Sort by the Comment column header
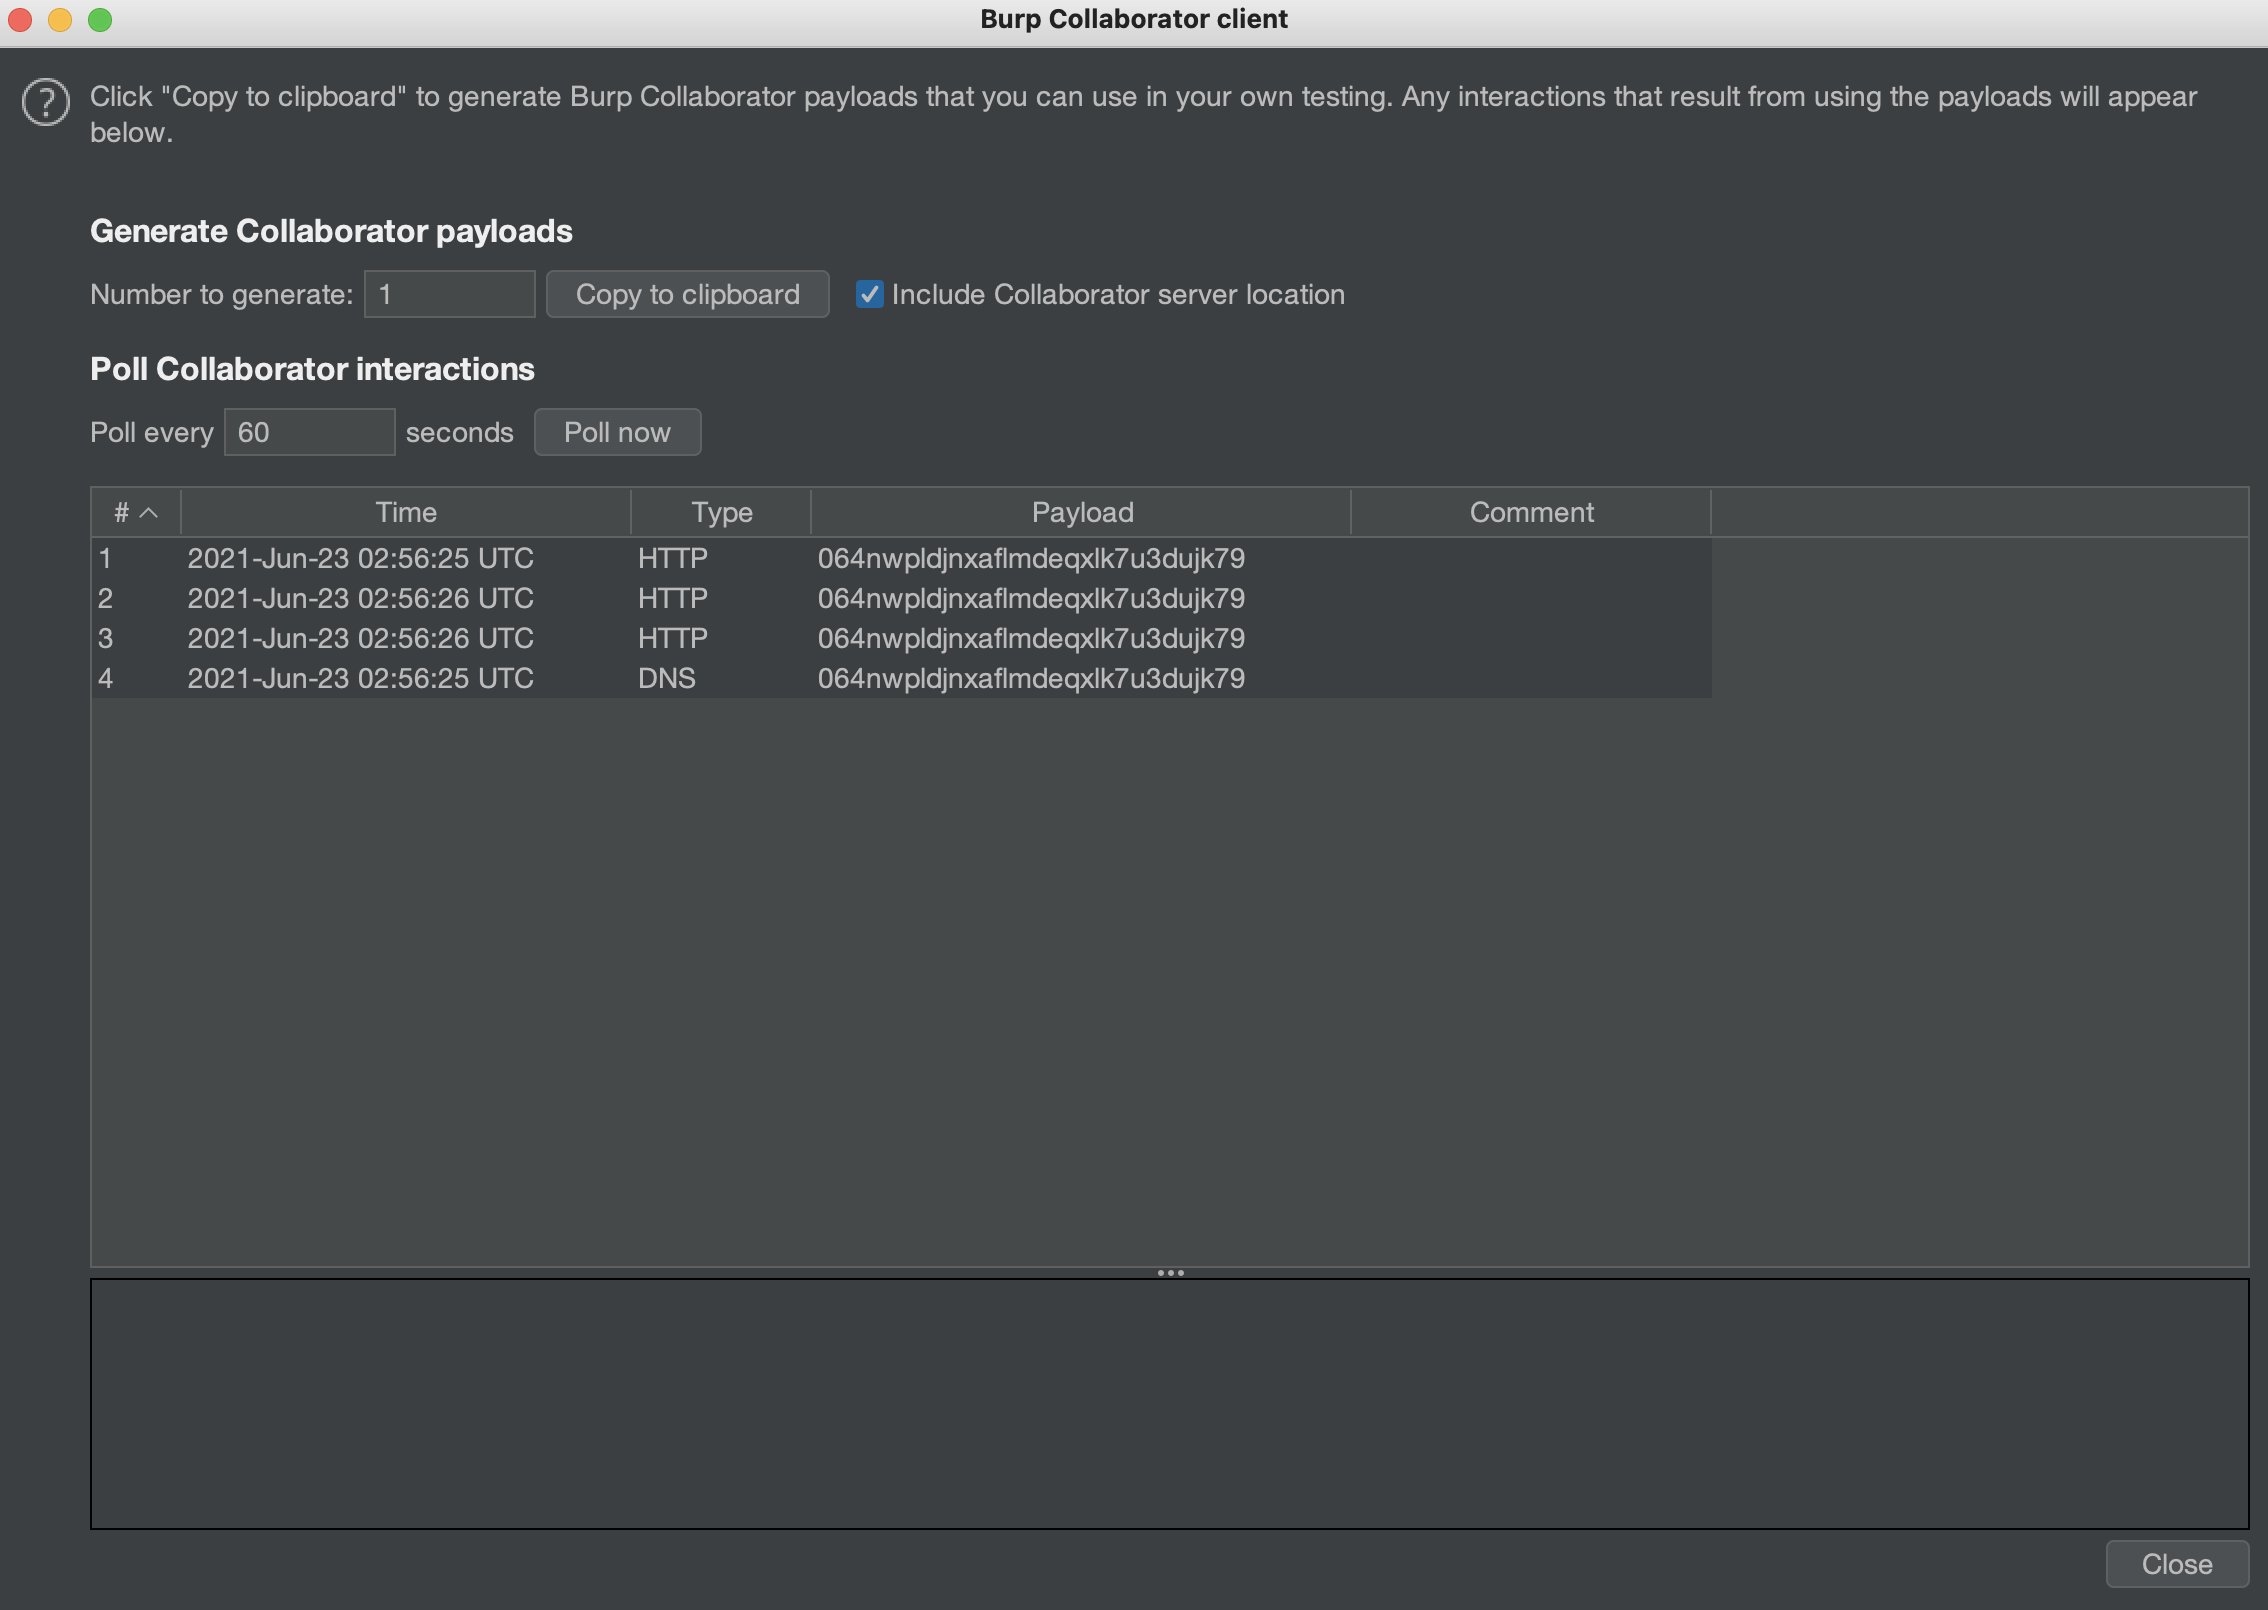This screenshot has height=1610, width=2268. click(1531, 512)
